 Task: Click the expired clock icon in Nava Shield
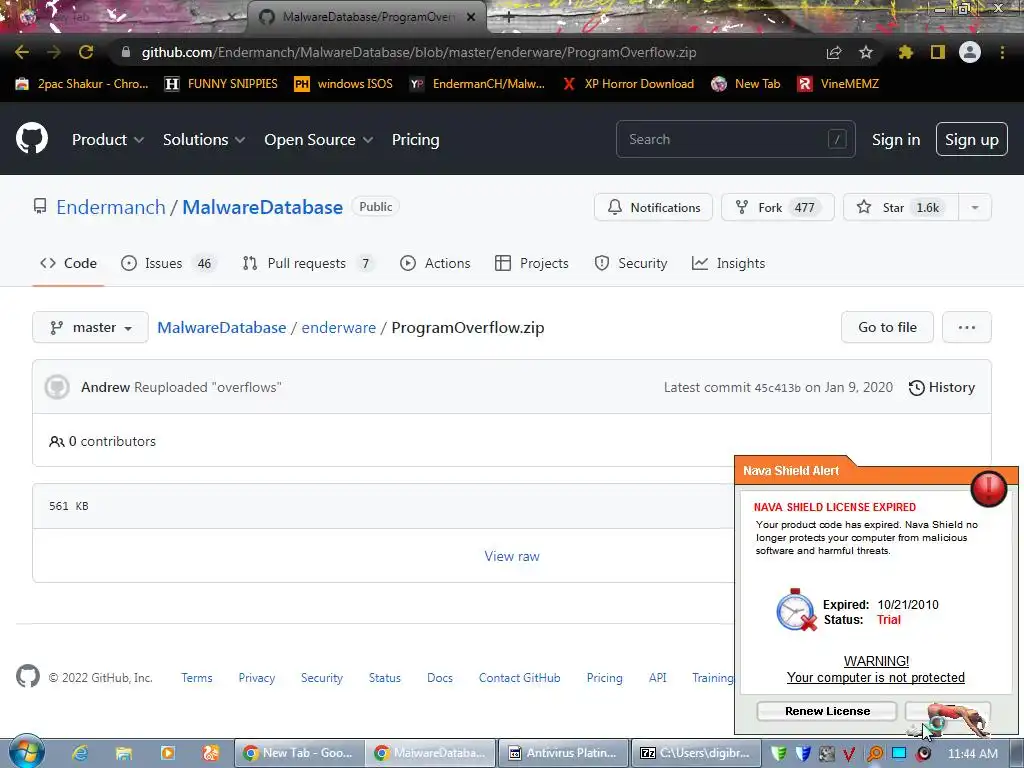795,610
